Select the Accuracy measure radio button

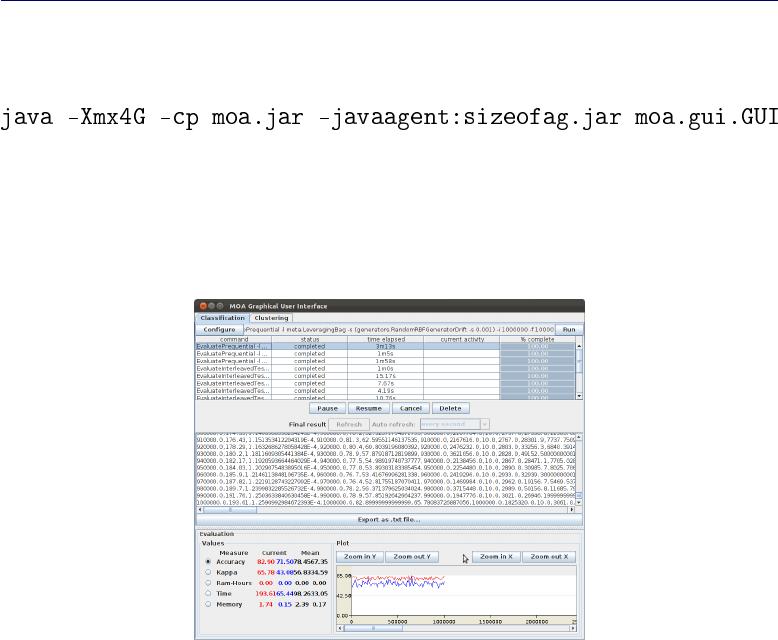tap(208, 562)
